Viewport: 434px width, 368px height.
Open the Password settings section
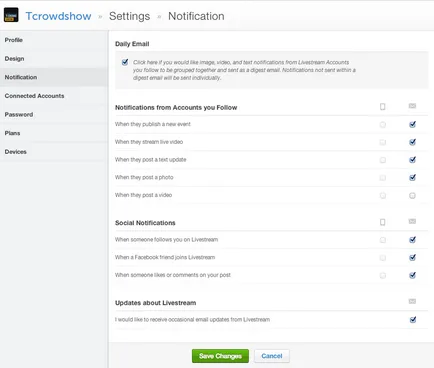point(54,115)
